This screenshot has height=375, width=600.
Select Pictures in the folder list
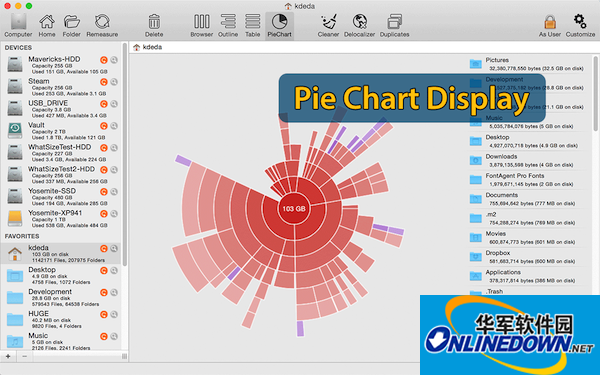click(527, 64)
